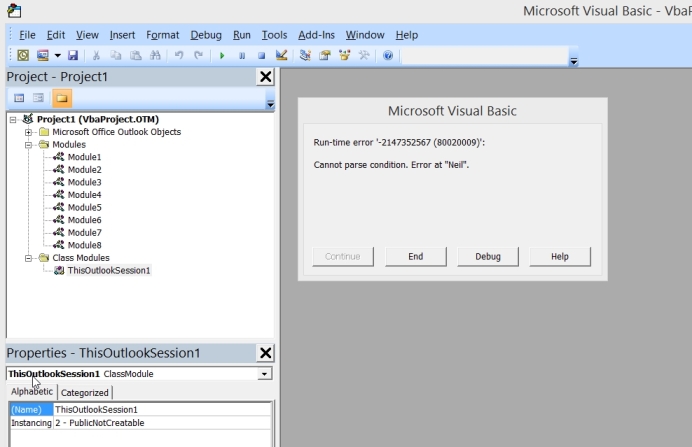Screen dimensions: 692x447
Task: Close the Properties - ThisOutlookSession1 panel
Action: click(x=266, y=353)
